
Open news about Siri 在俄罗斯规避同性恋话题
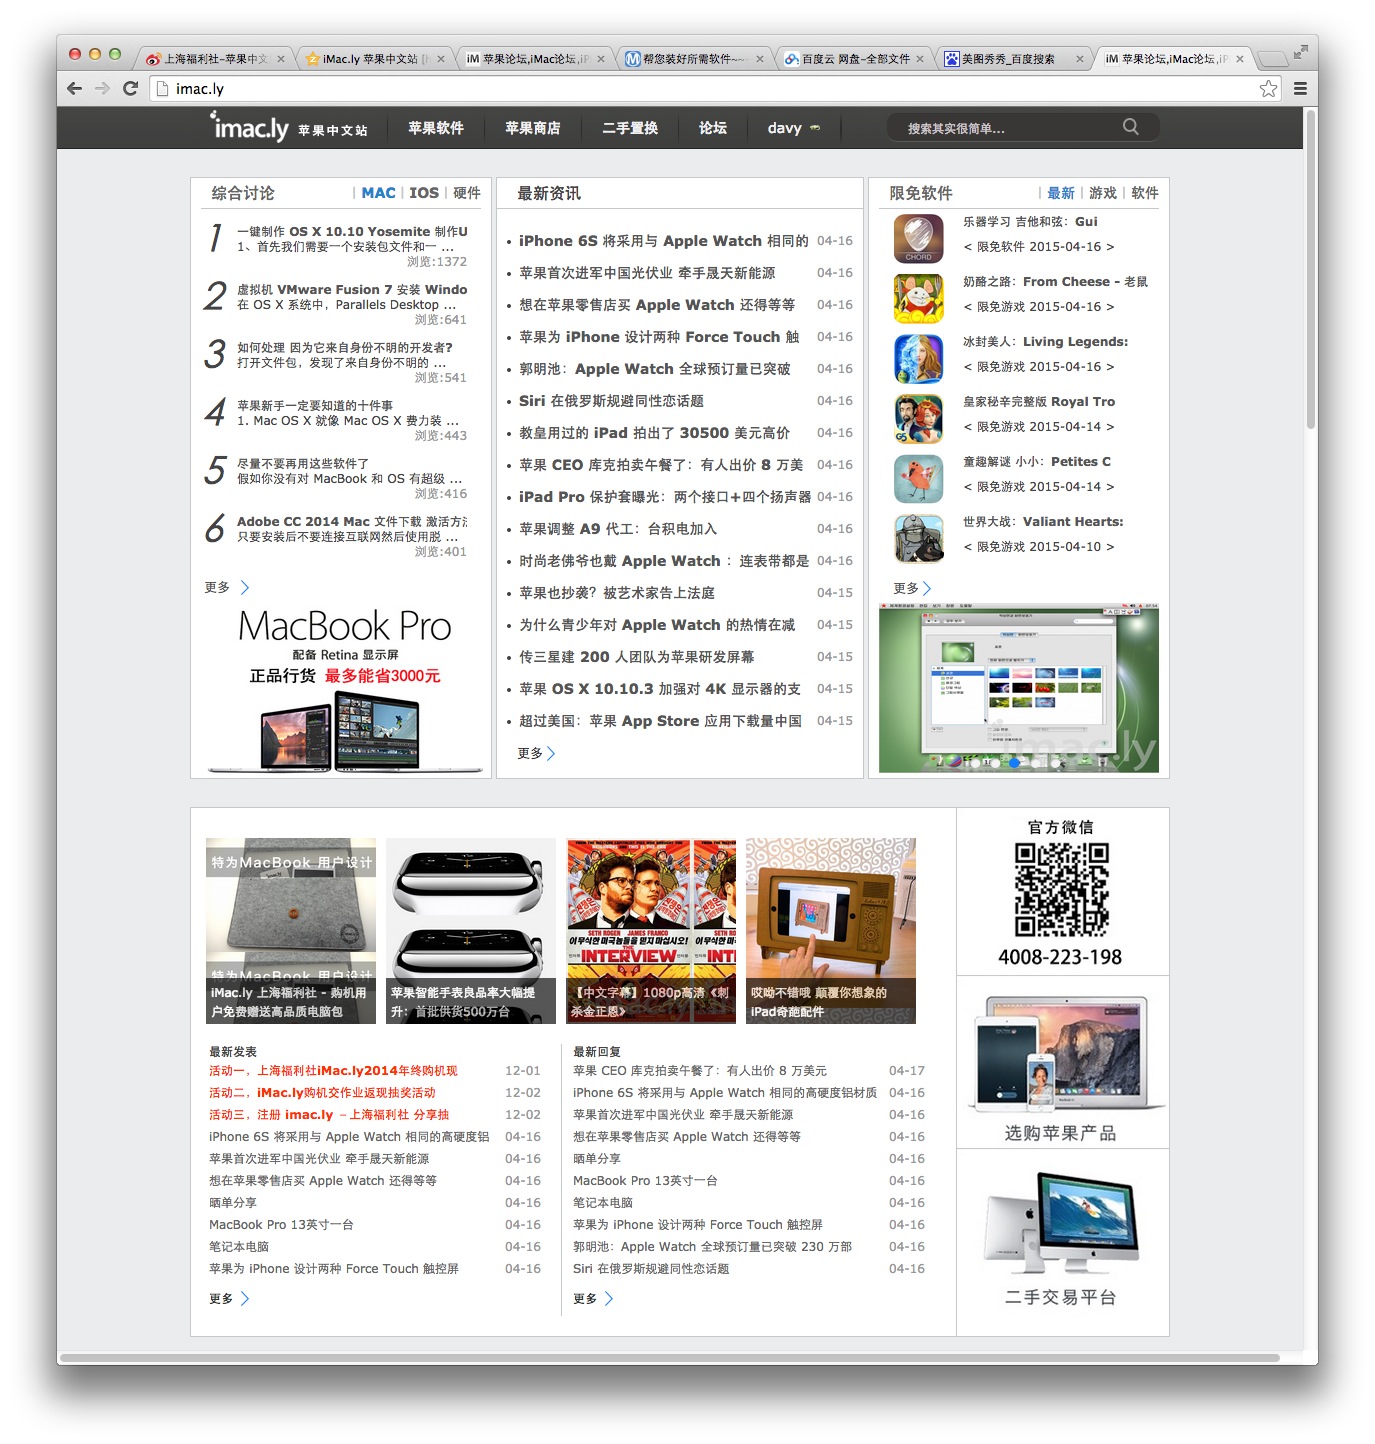pos(611,401)
